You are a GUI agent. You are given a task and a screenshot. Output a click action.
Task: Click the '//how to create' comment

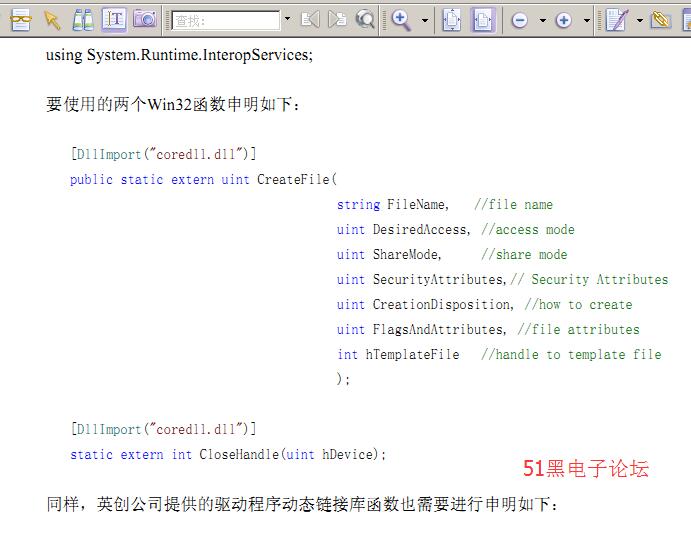point(579,305)
